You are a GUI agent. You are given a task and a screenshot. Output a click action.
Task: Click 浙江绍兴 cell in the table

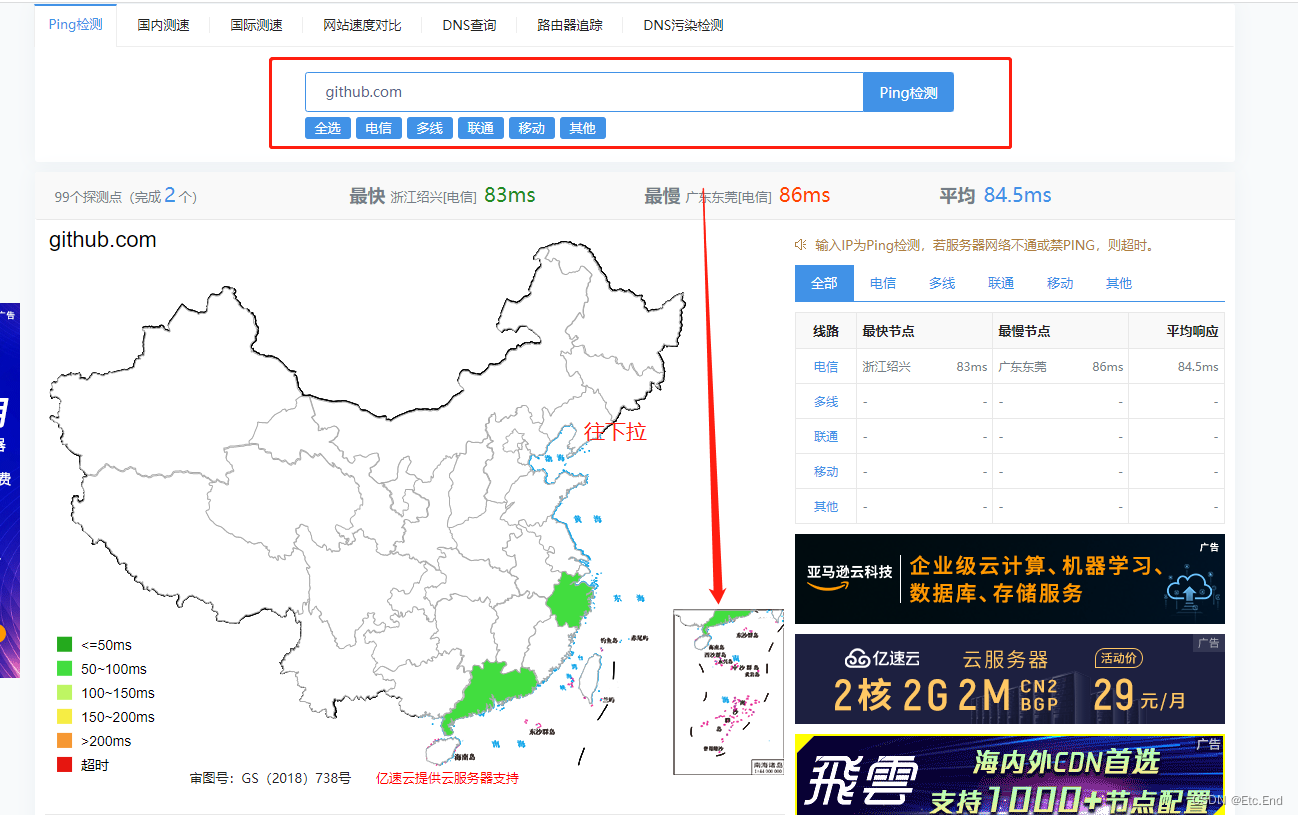tap(887, 367)
